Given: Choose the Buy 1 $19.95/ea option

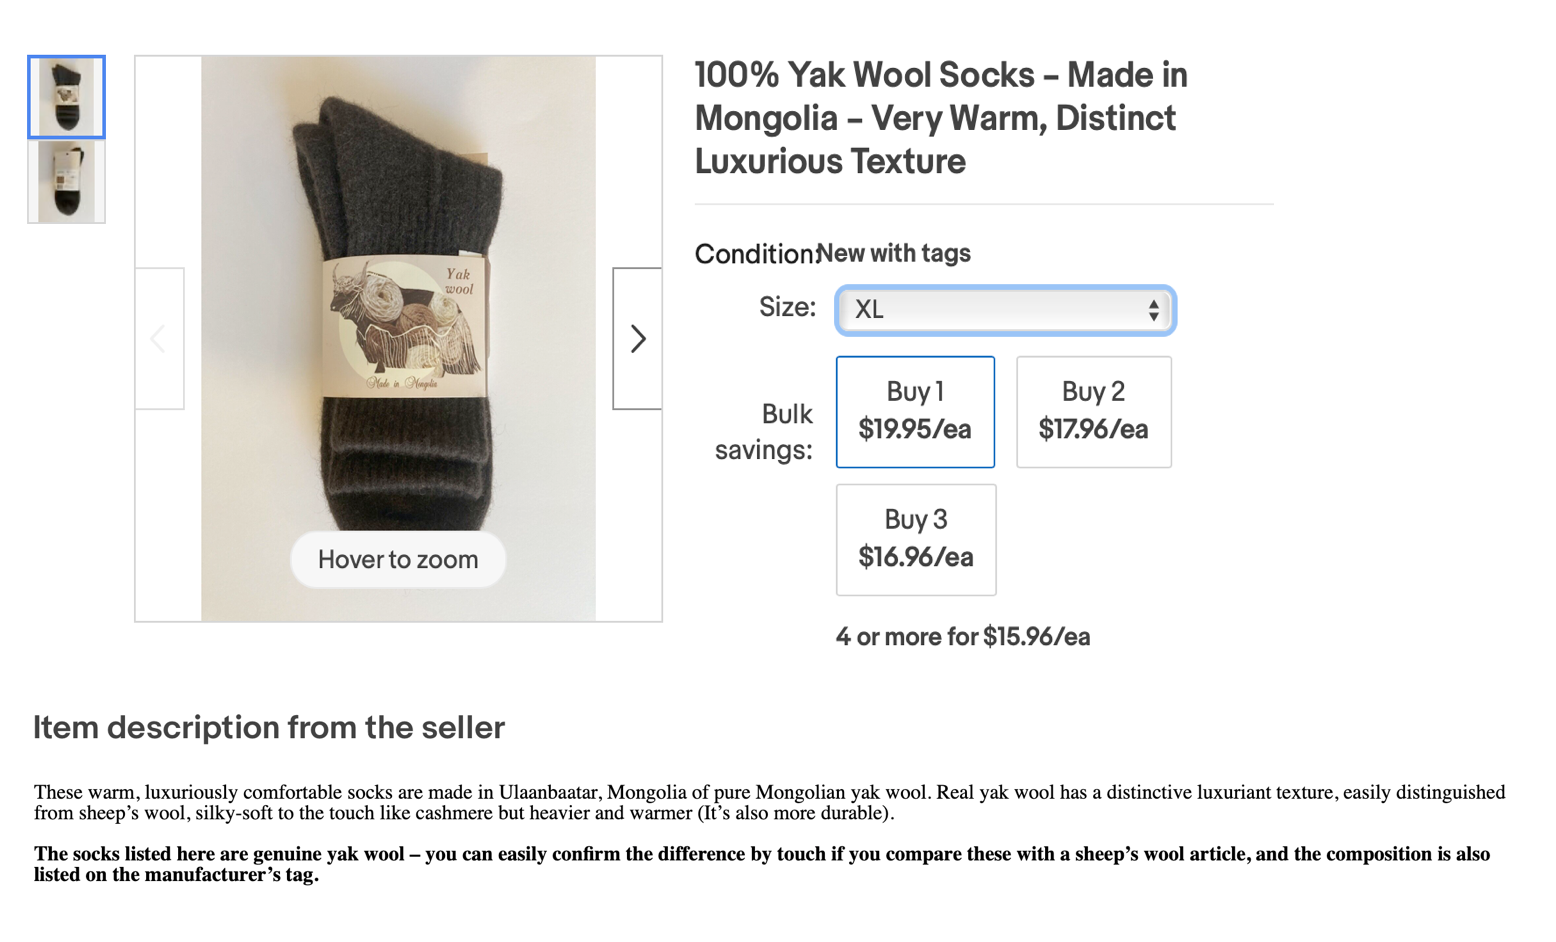Looking at the screenshot, I should pyautogui.click(x=915, y=412).
